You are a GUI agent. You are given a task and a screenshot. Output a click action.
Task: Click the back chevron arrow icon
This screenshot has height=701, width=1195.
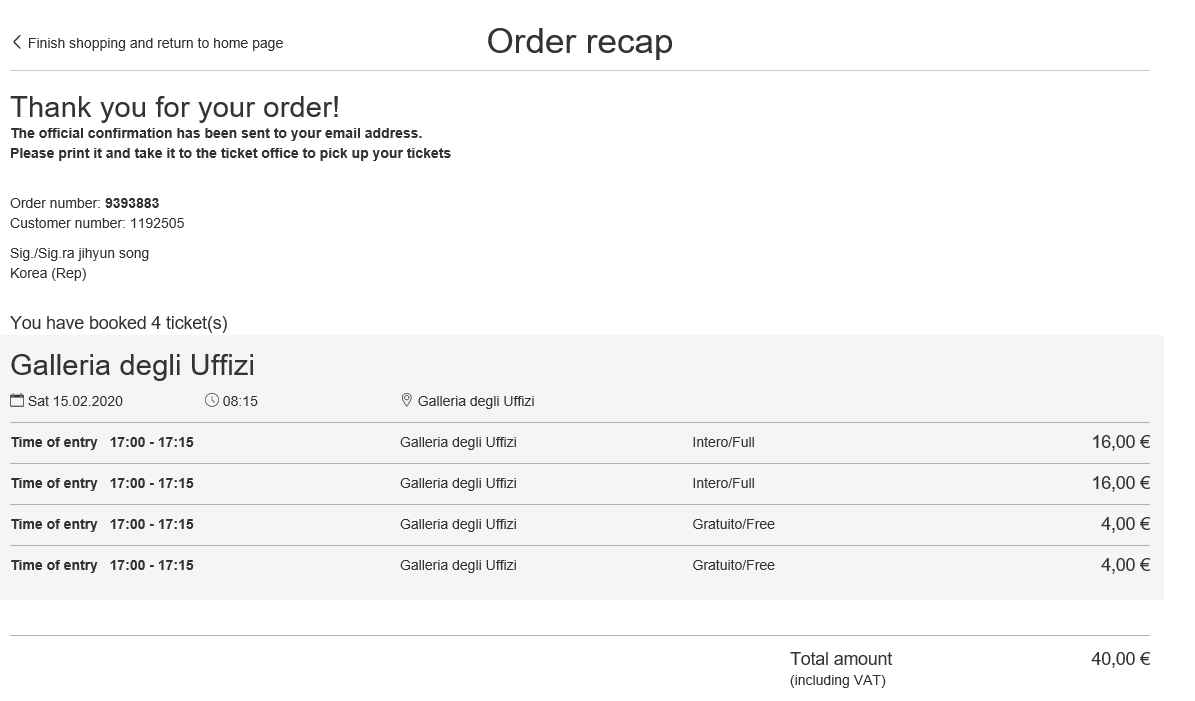[x=16, y=42]
